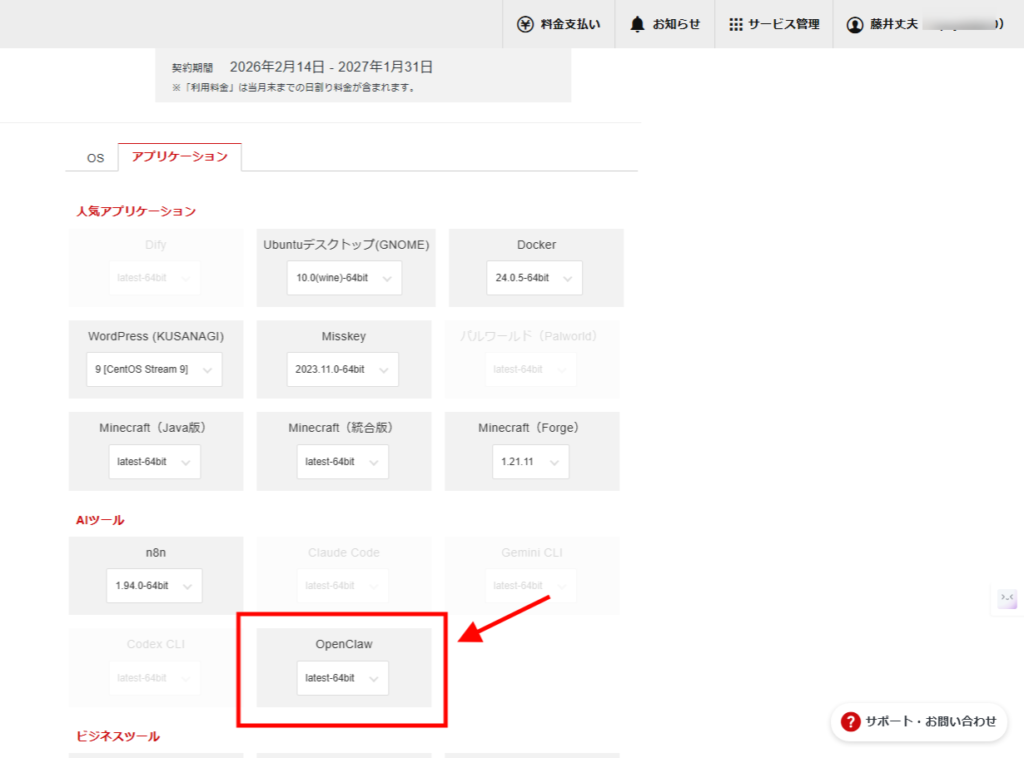Expand the Misskey 2023.11.0-64bit dropdown
The height and width of the screenshot is (758, 1024).
344,369
